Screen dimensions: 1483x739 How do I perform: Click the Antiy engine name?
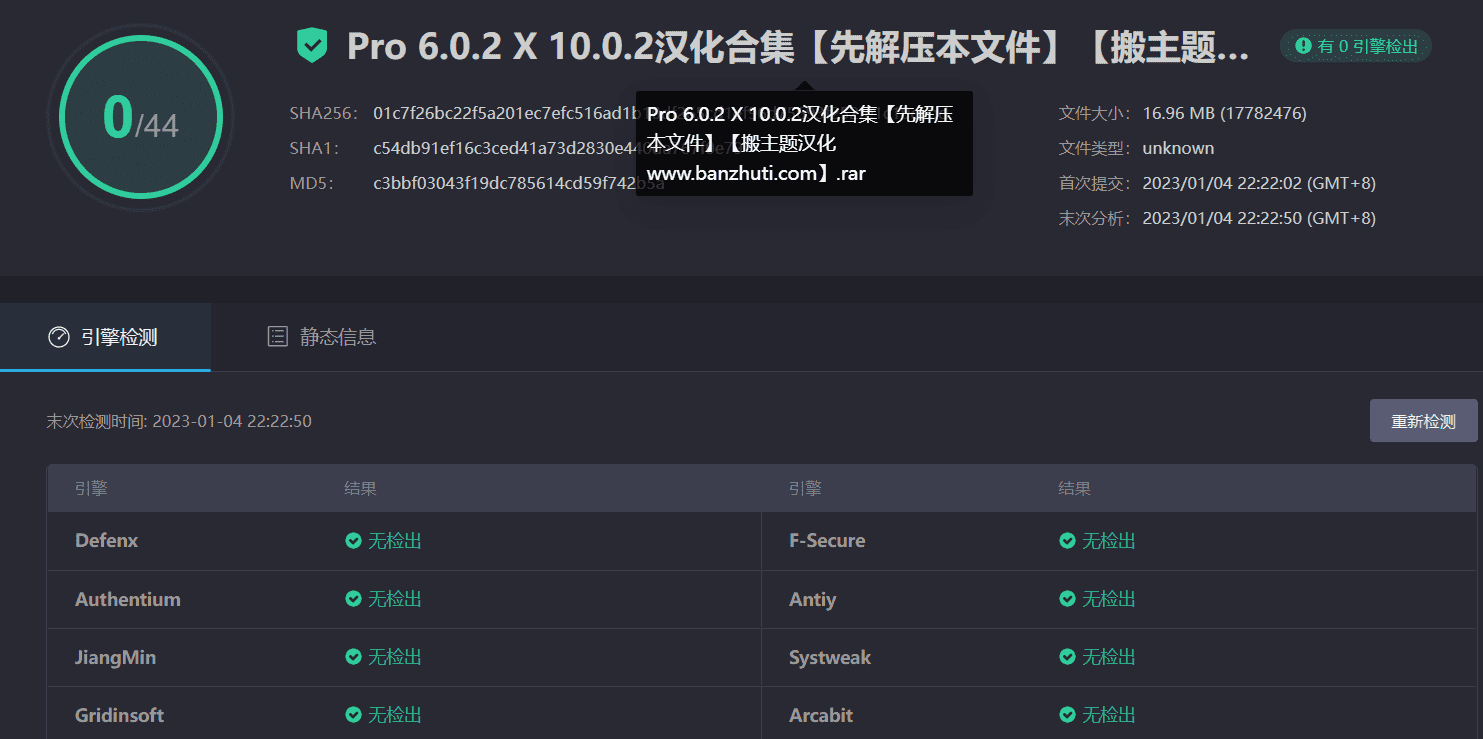(x=812, y=599)
